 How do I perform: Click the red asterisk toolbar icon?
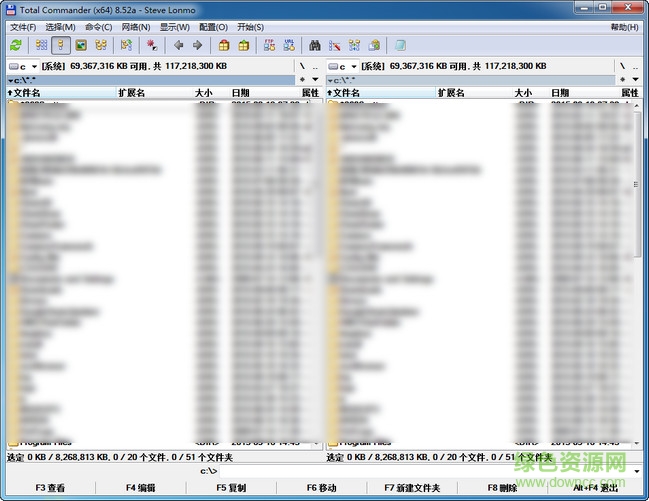(151, 45)
